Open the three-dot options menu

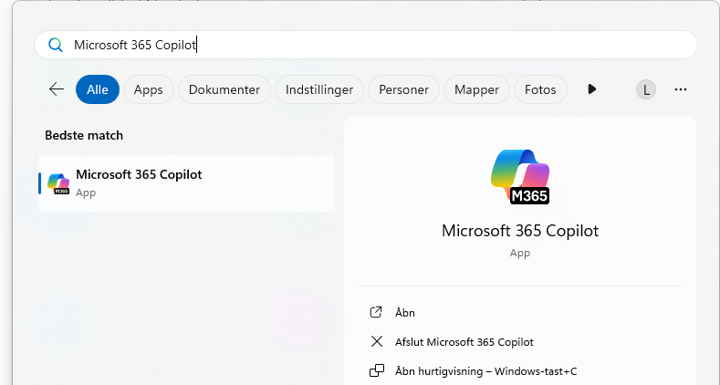(681, 90)
